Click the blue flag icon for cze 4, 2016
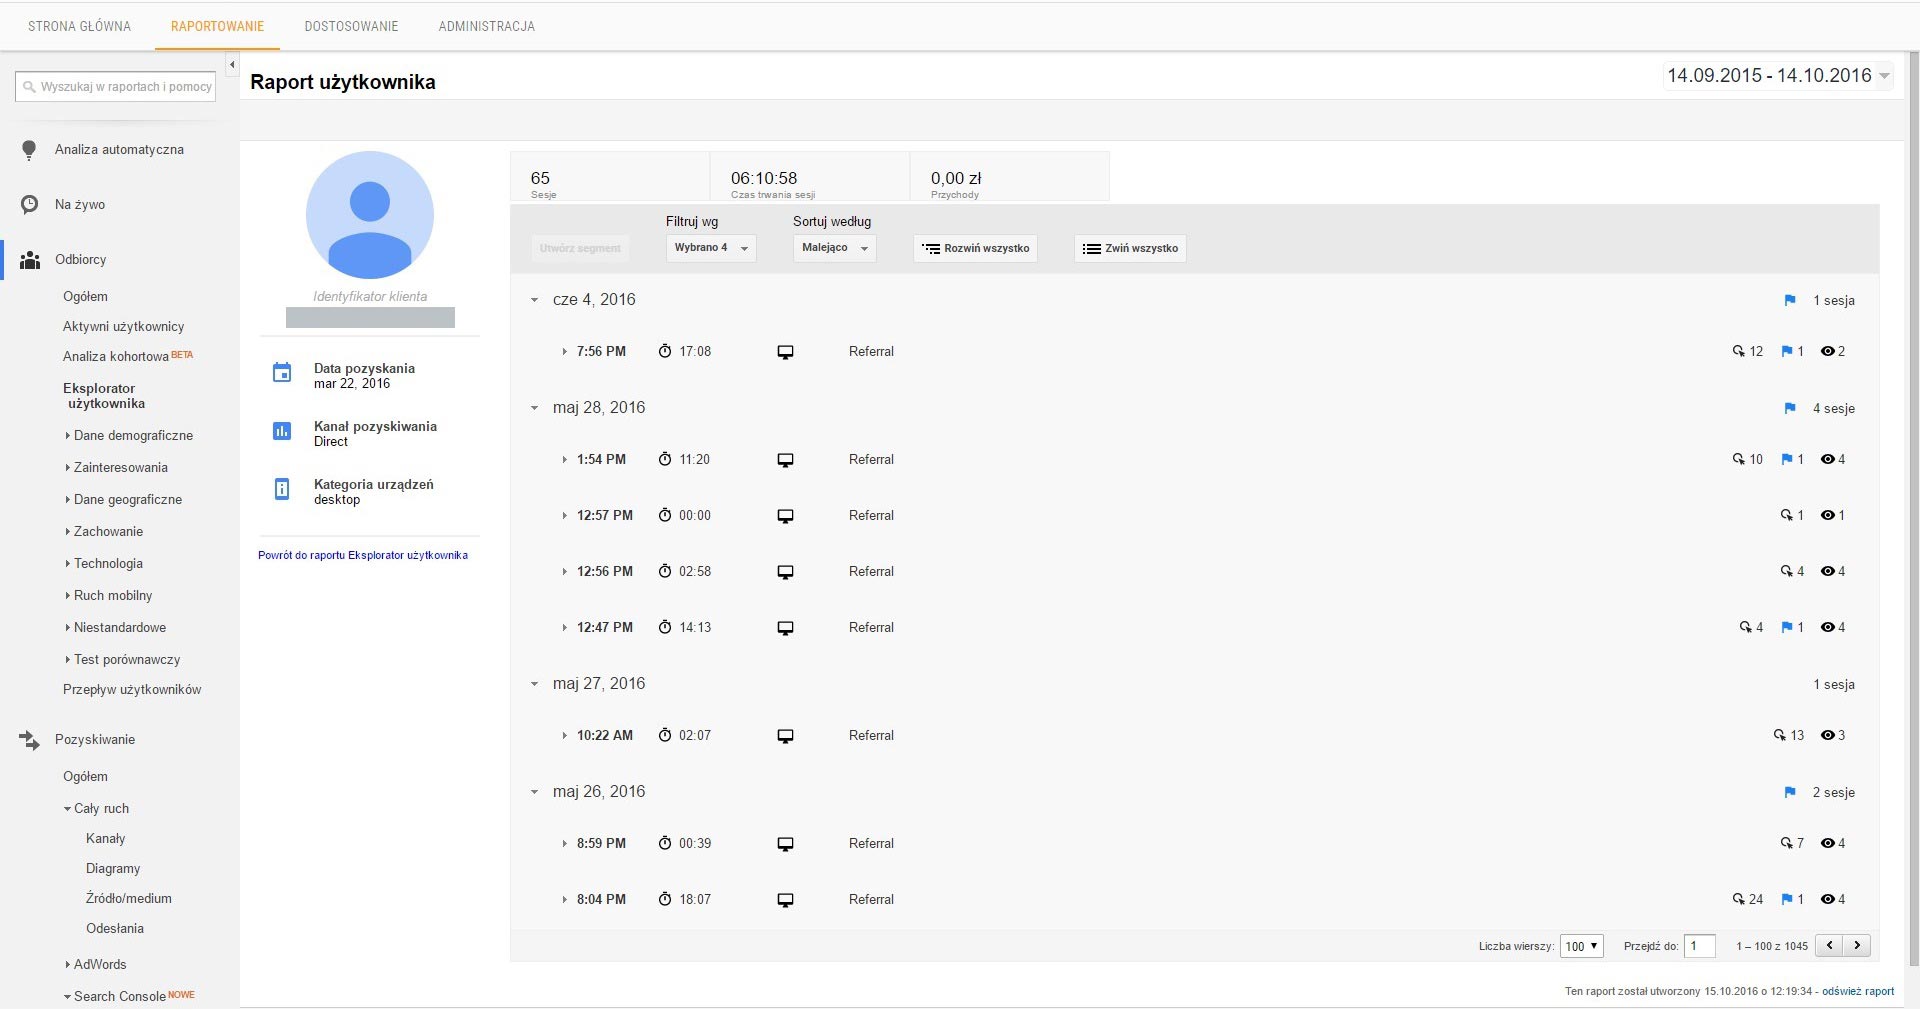The image size is (1920, 1010). click(1790, 300)
